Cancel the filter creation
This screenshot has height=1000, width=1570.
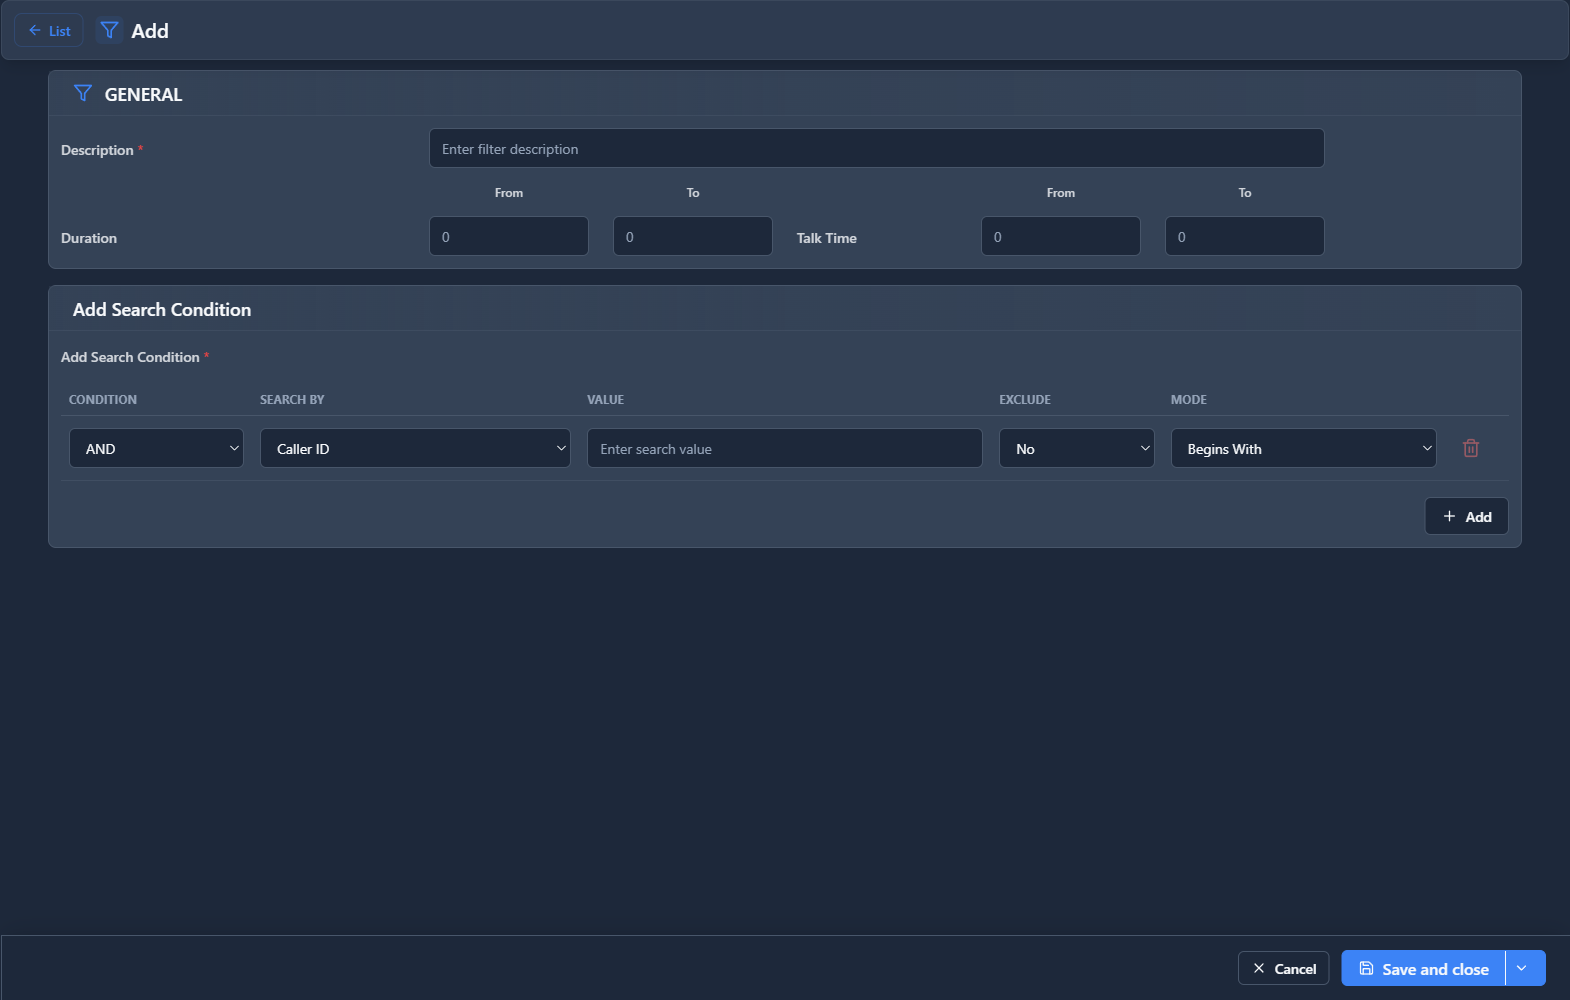(x=1283, y=968)
